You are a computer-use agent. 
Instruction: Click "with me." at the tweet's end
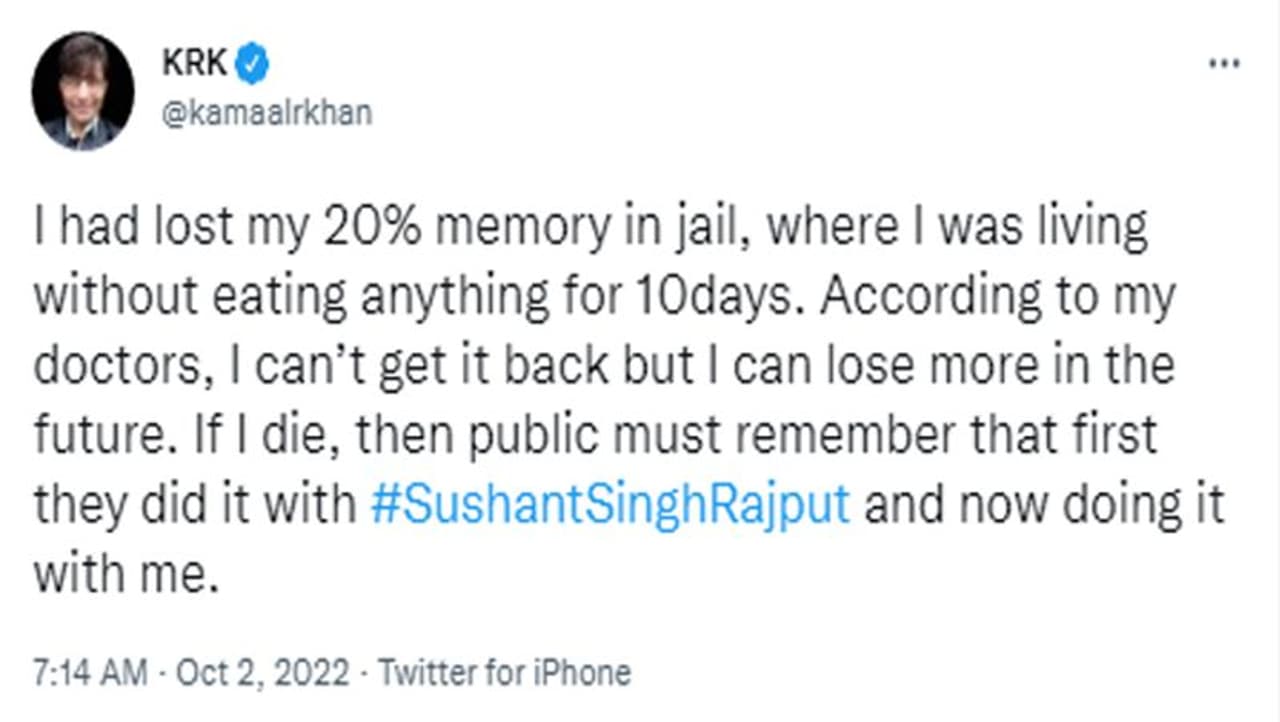click(x=126, y=573)
